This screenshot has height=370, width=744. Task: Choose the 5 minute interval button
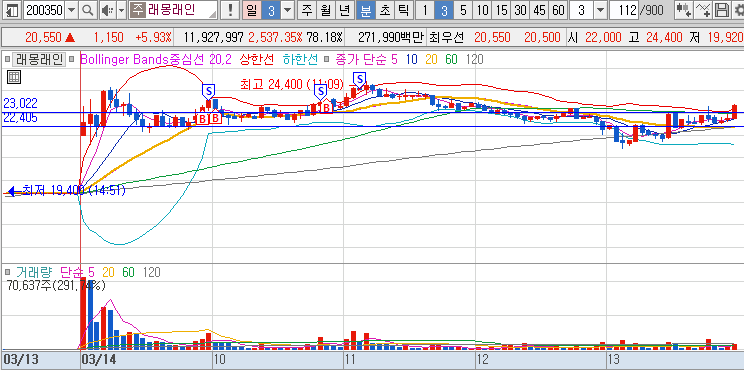coord(463,10)
